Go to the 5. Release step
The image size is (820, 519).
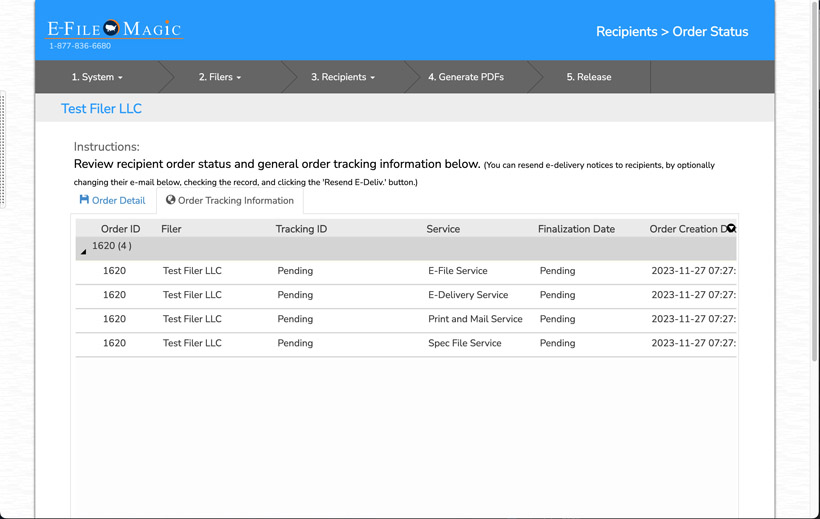(x=589, y=77)
